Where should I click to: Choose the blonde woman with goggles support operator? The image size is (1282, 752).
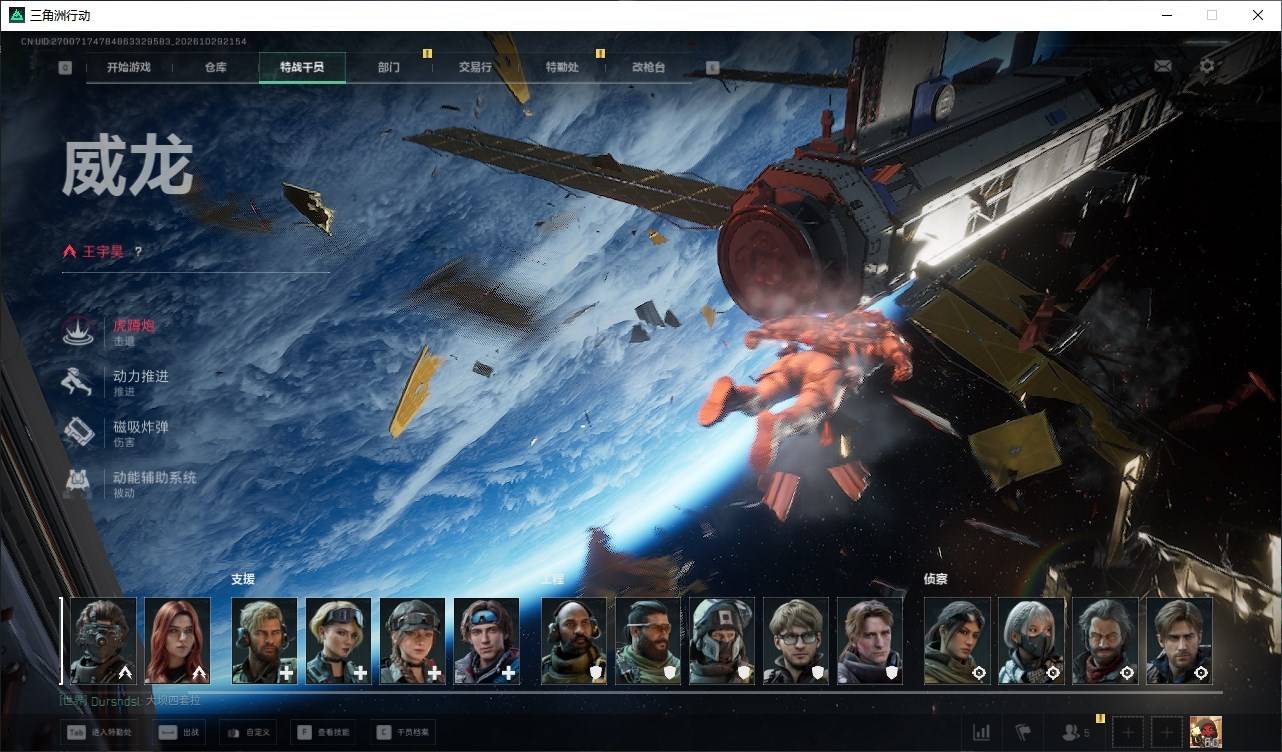click(338, 641)
